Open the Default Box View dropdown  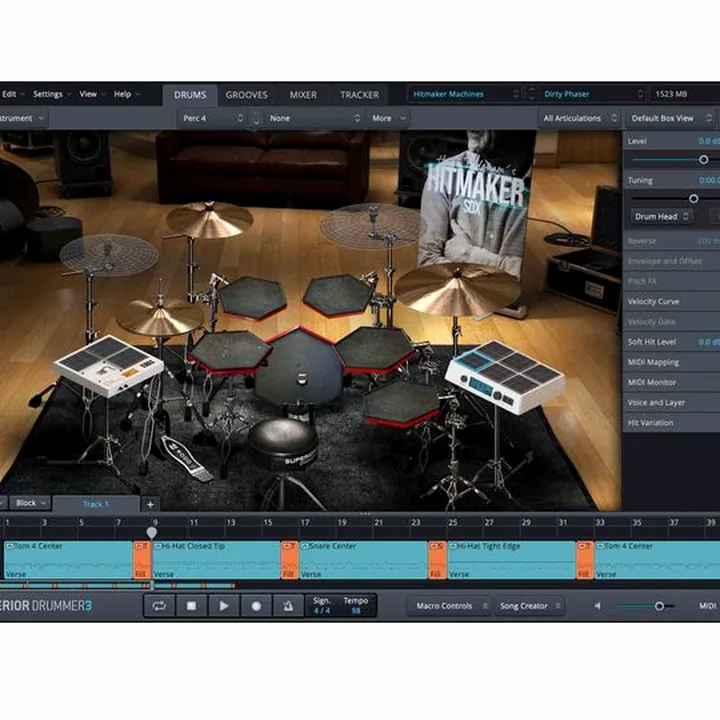pos(671,118)
